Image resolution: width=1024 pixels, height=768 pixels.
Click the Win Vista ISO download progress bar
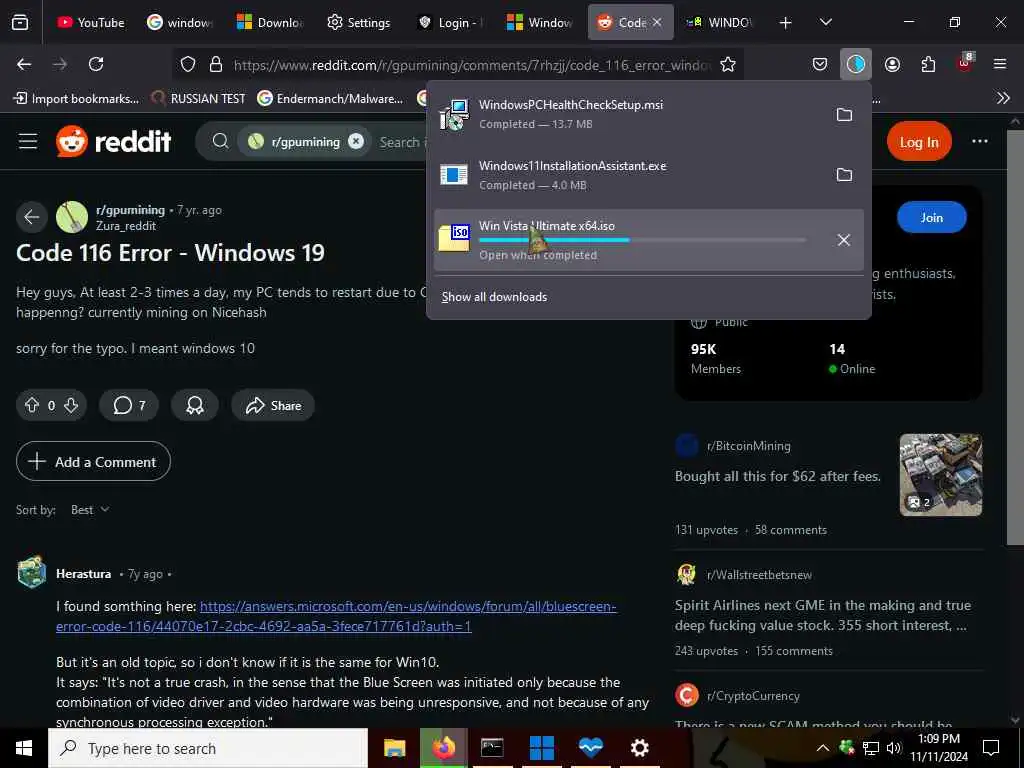(643, 240)
